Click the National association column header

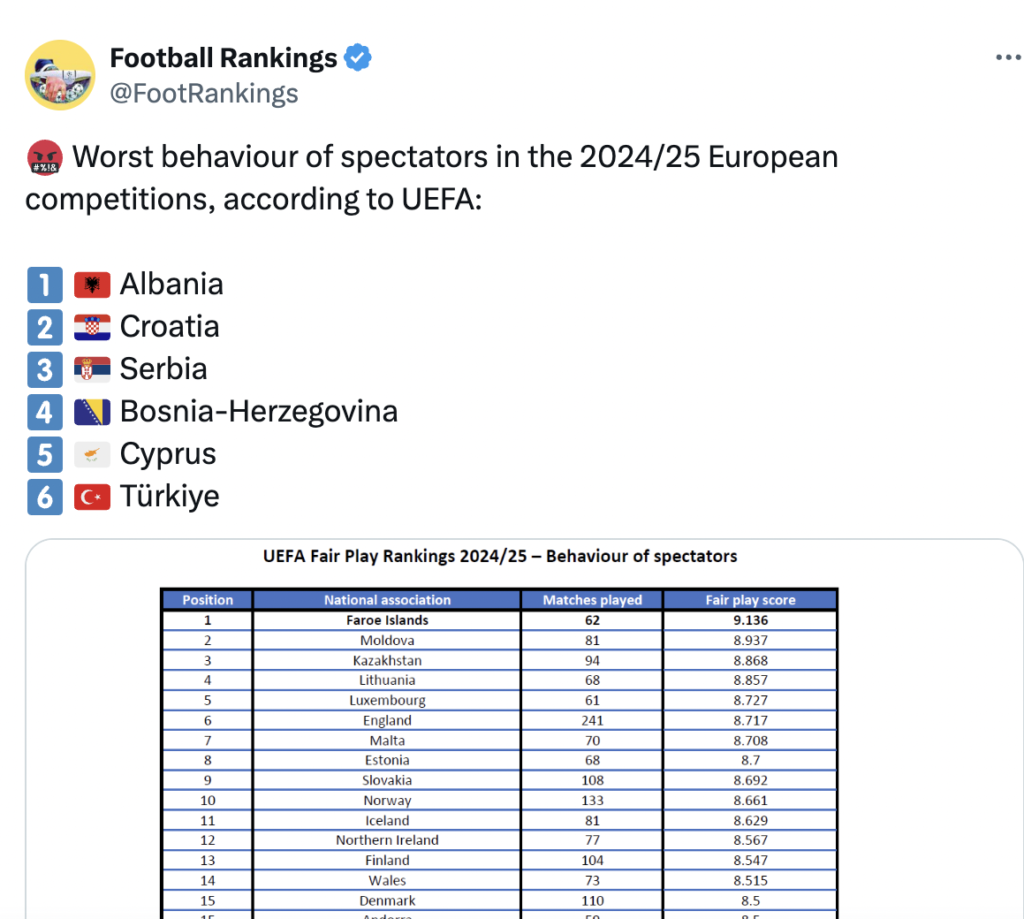pyautogui.click(x=387, y=600)
